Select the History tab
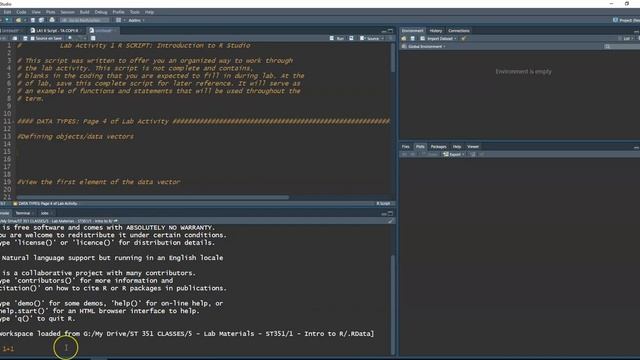 [436, 31]
